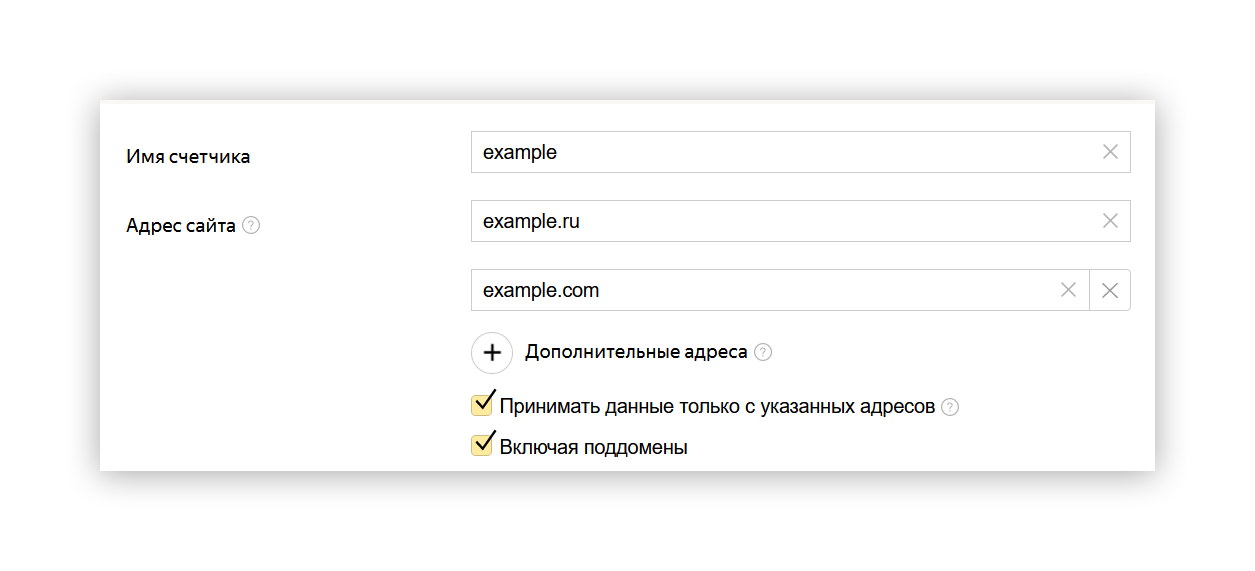Clear the counter name field text
The image size is (1255, 571).
pos(1110,152)
